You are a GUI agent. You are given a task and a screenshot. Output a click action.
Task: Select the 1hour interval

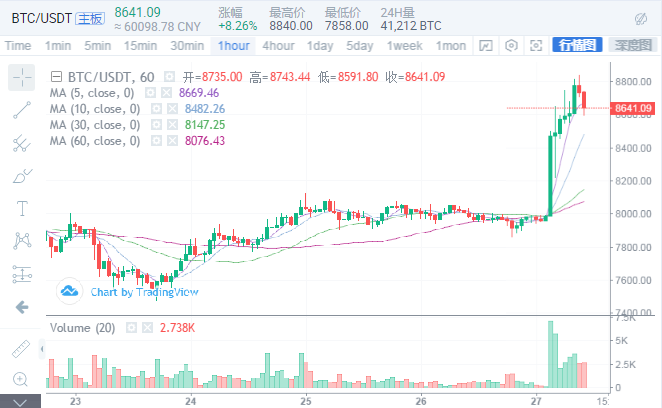point(234,46)
